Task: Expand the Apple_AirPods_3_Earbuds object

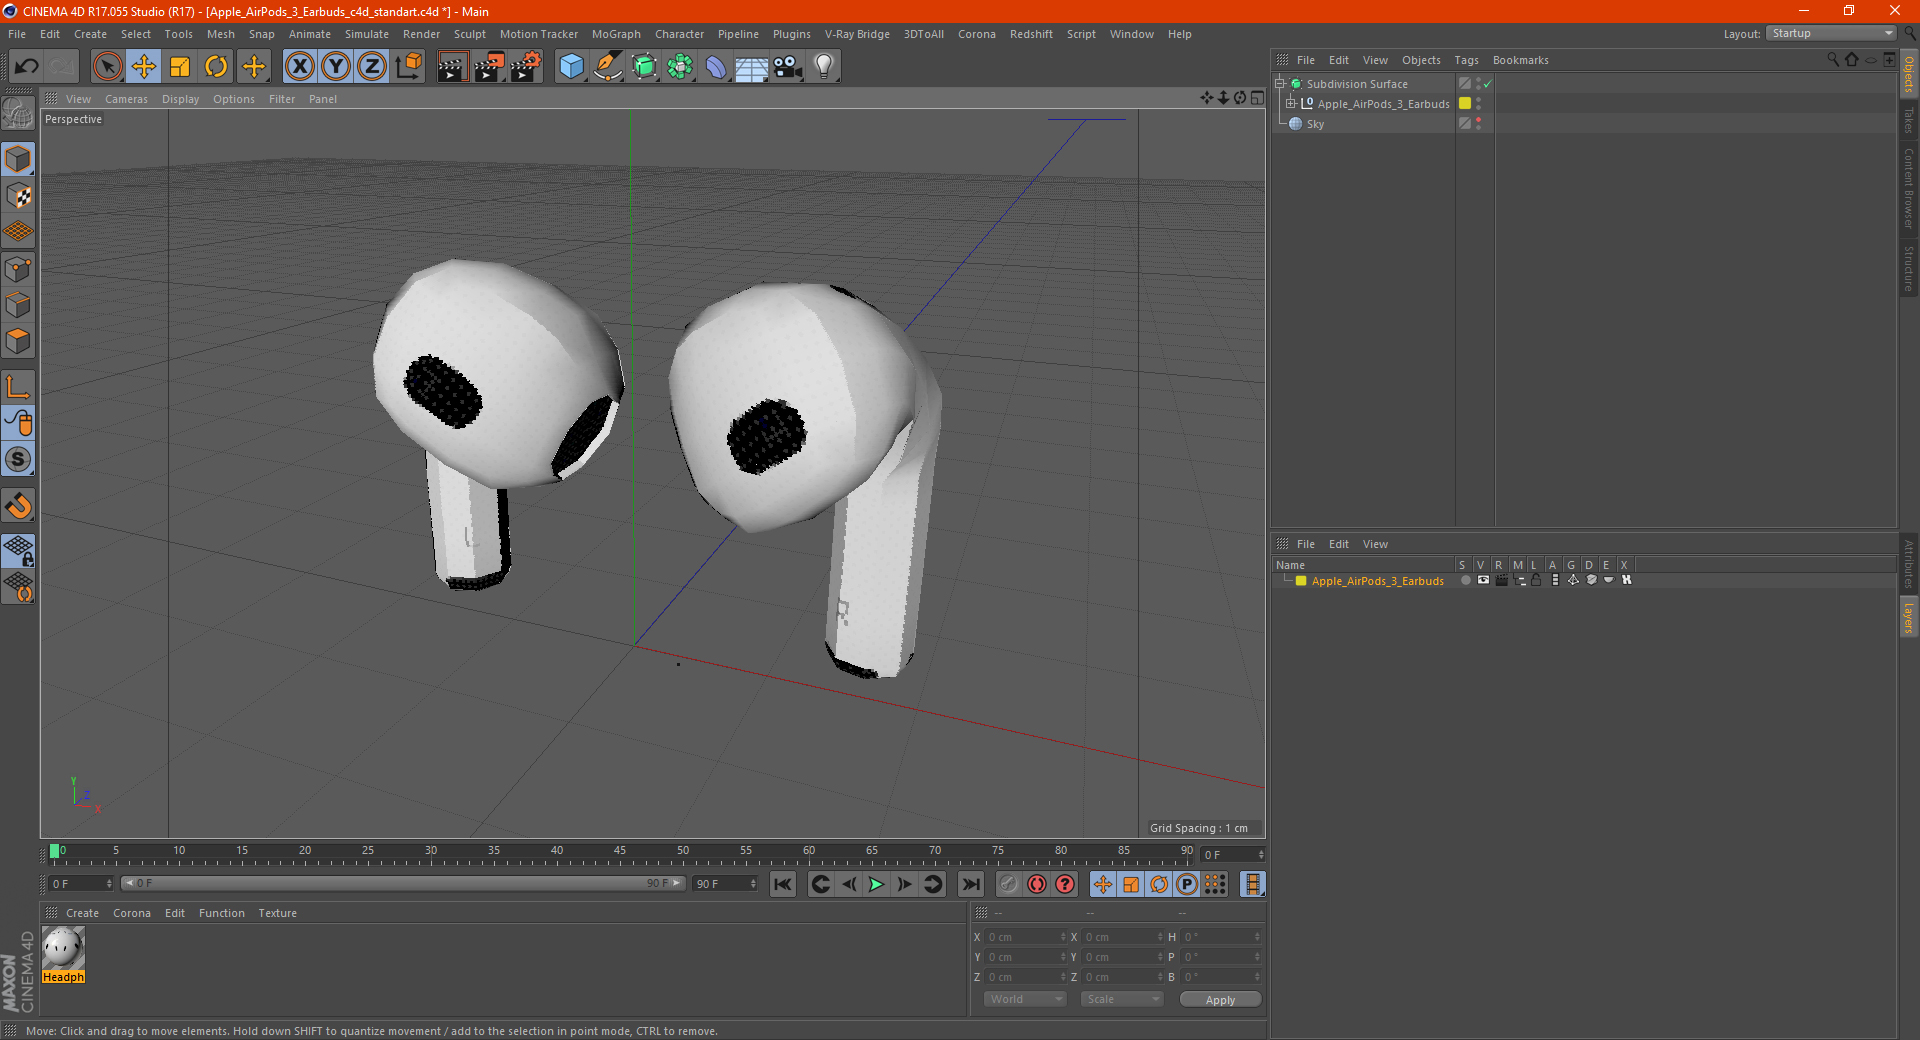Action: pyautogui.click(x=1290, y=104)
